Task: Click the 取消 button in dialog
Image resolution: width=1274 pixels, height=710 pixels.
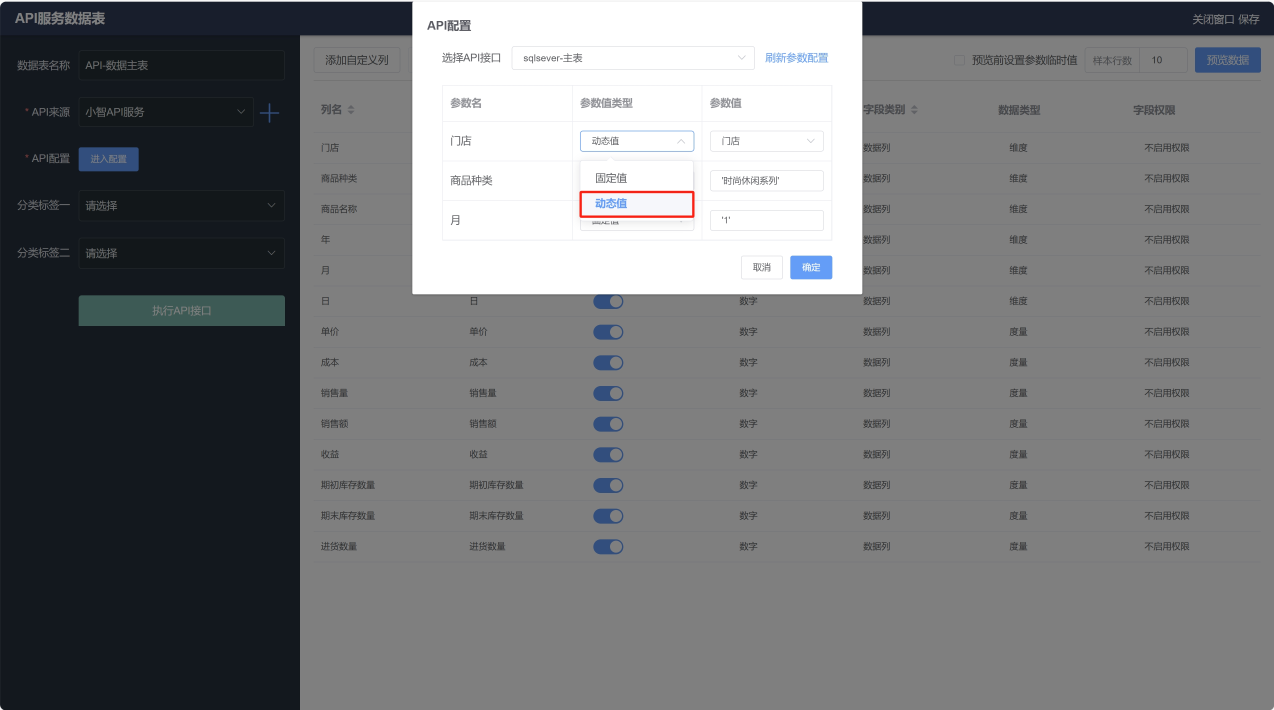Action: click(x=762, y=267)
